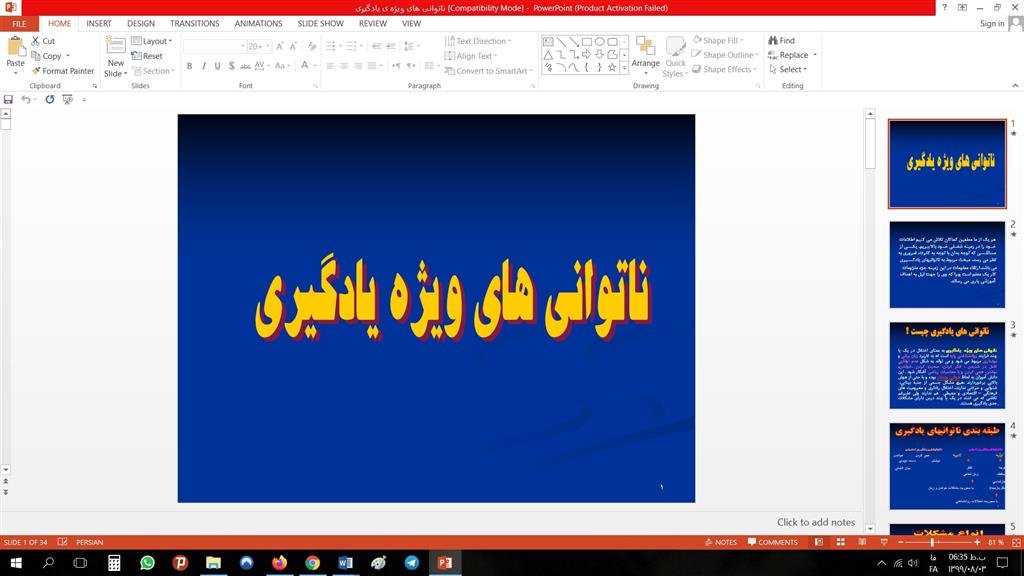The height and width of the screenshot is (576, 1024).
Task: Toggle the Notes pane in the status bar
Action: click(x=720, y=542)
